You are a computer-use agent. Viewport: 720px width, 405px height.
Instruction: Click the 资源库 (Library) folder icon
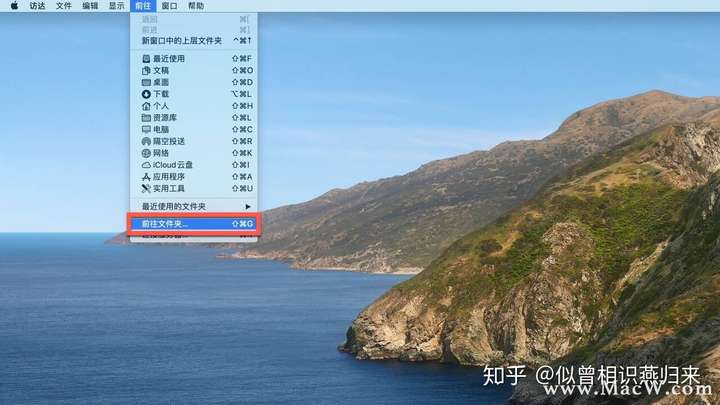coord(146,118)
